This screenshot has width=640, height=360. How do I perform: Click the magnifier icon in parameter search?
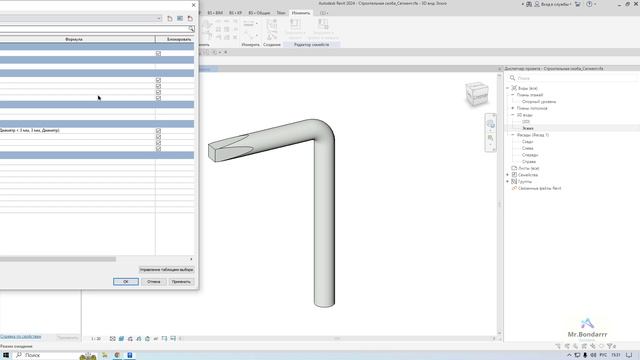(x=191, y=29)
